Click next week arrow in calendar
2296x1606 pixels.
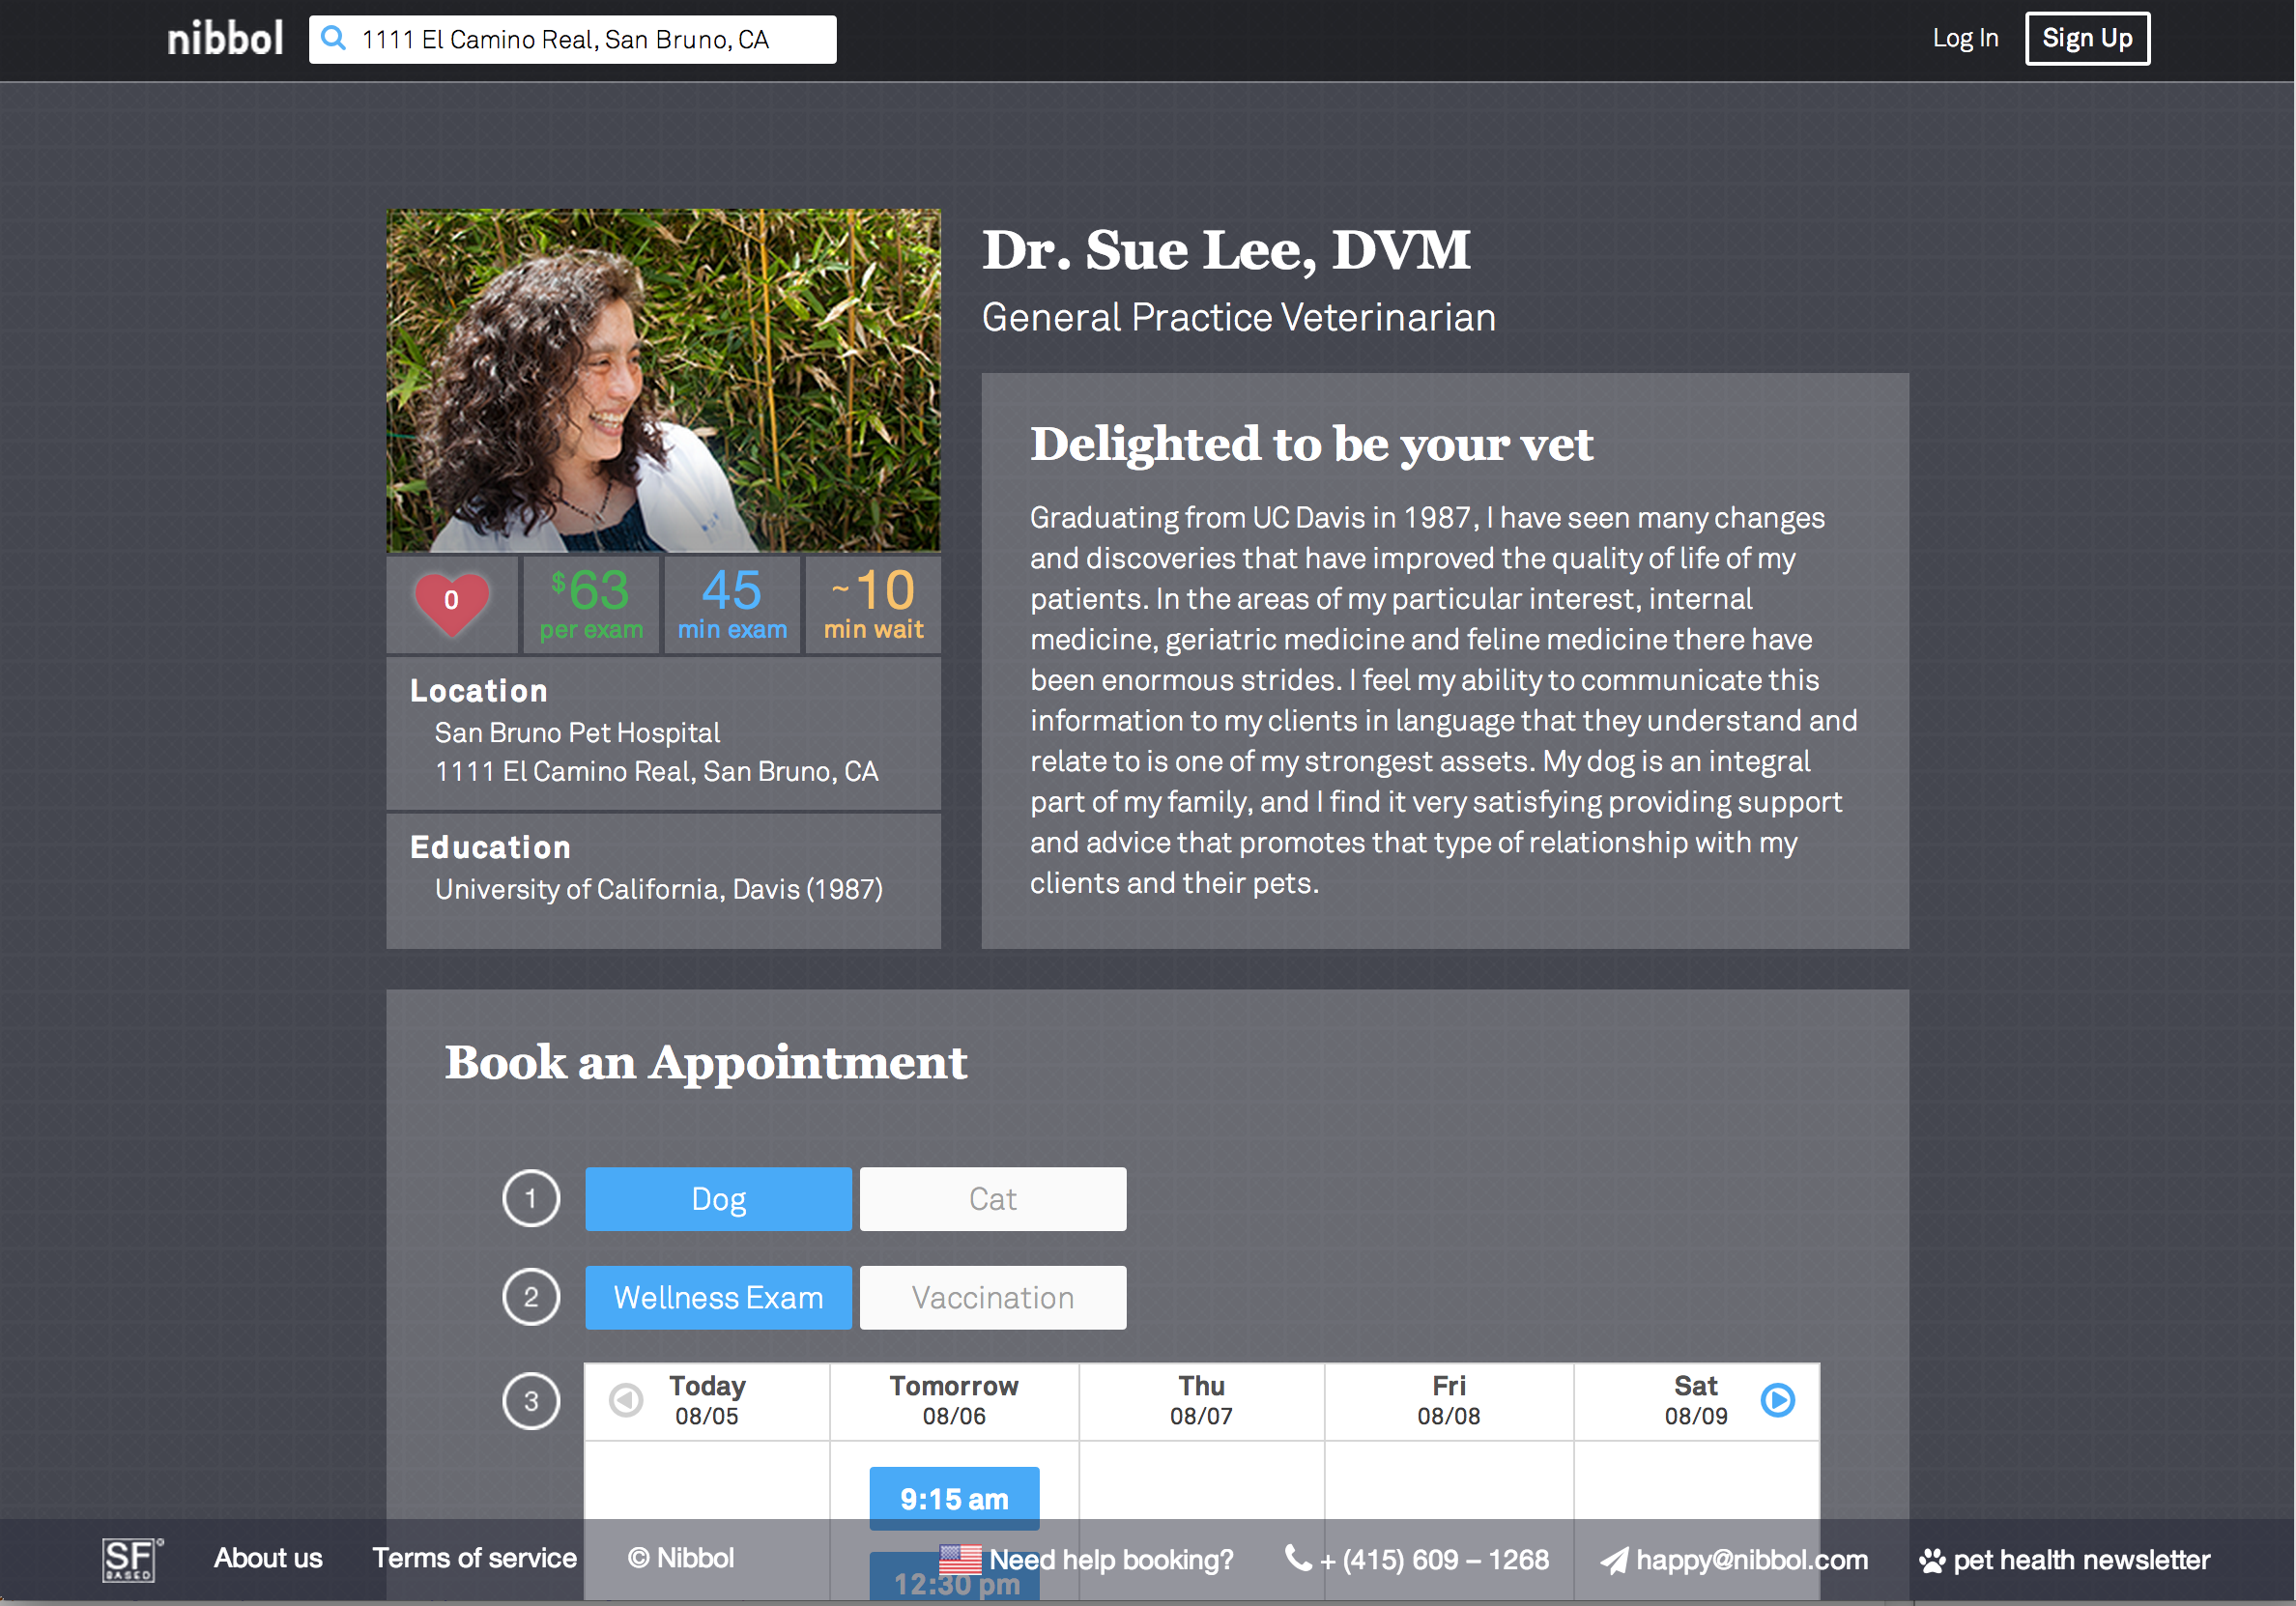tap(1777, 1399)
